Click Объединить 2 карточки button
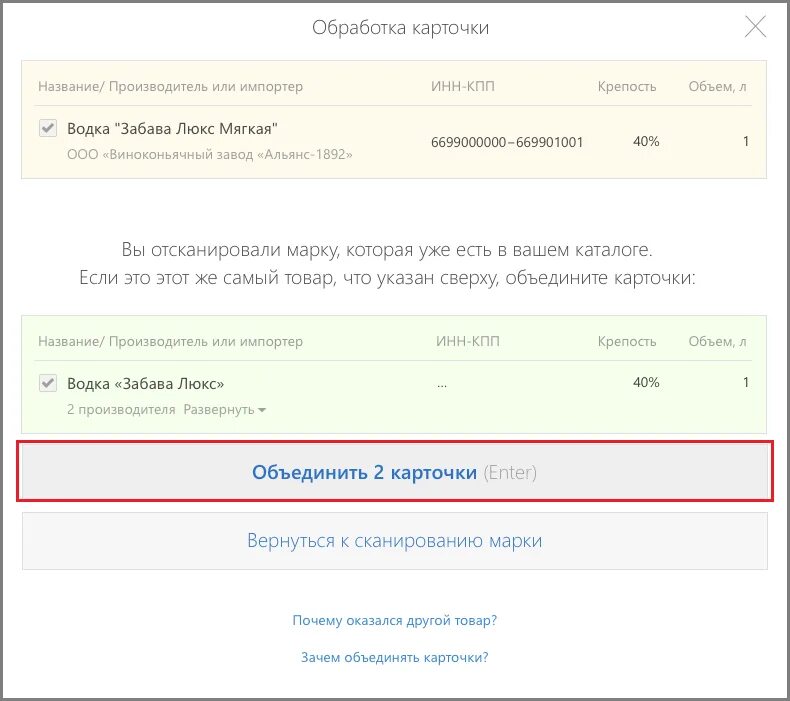The image size is (790, 701). tap(394, 472)
